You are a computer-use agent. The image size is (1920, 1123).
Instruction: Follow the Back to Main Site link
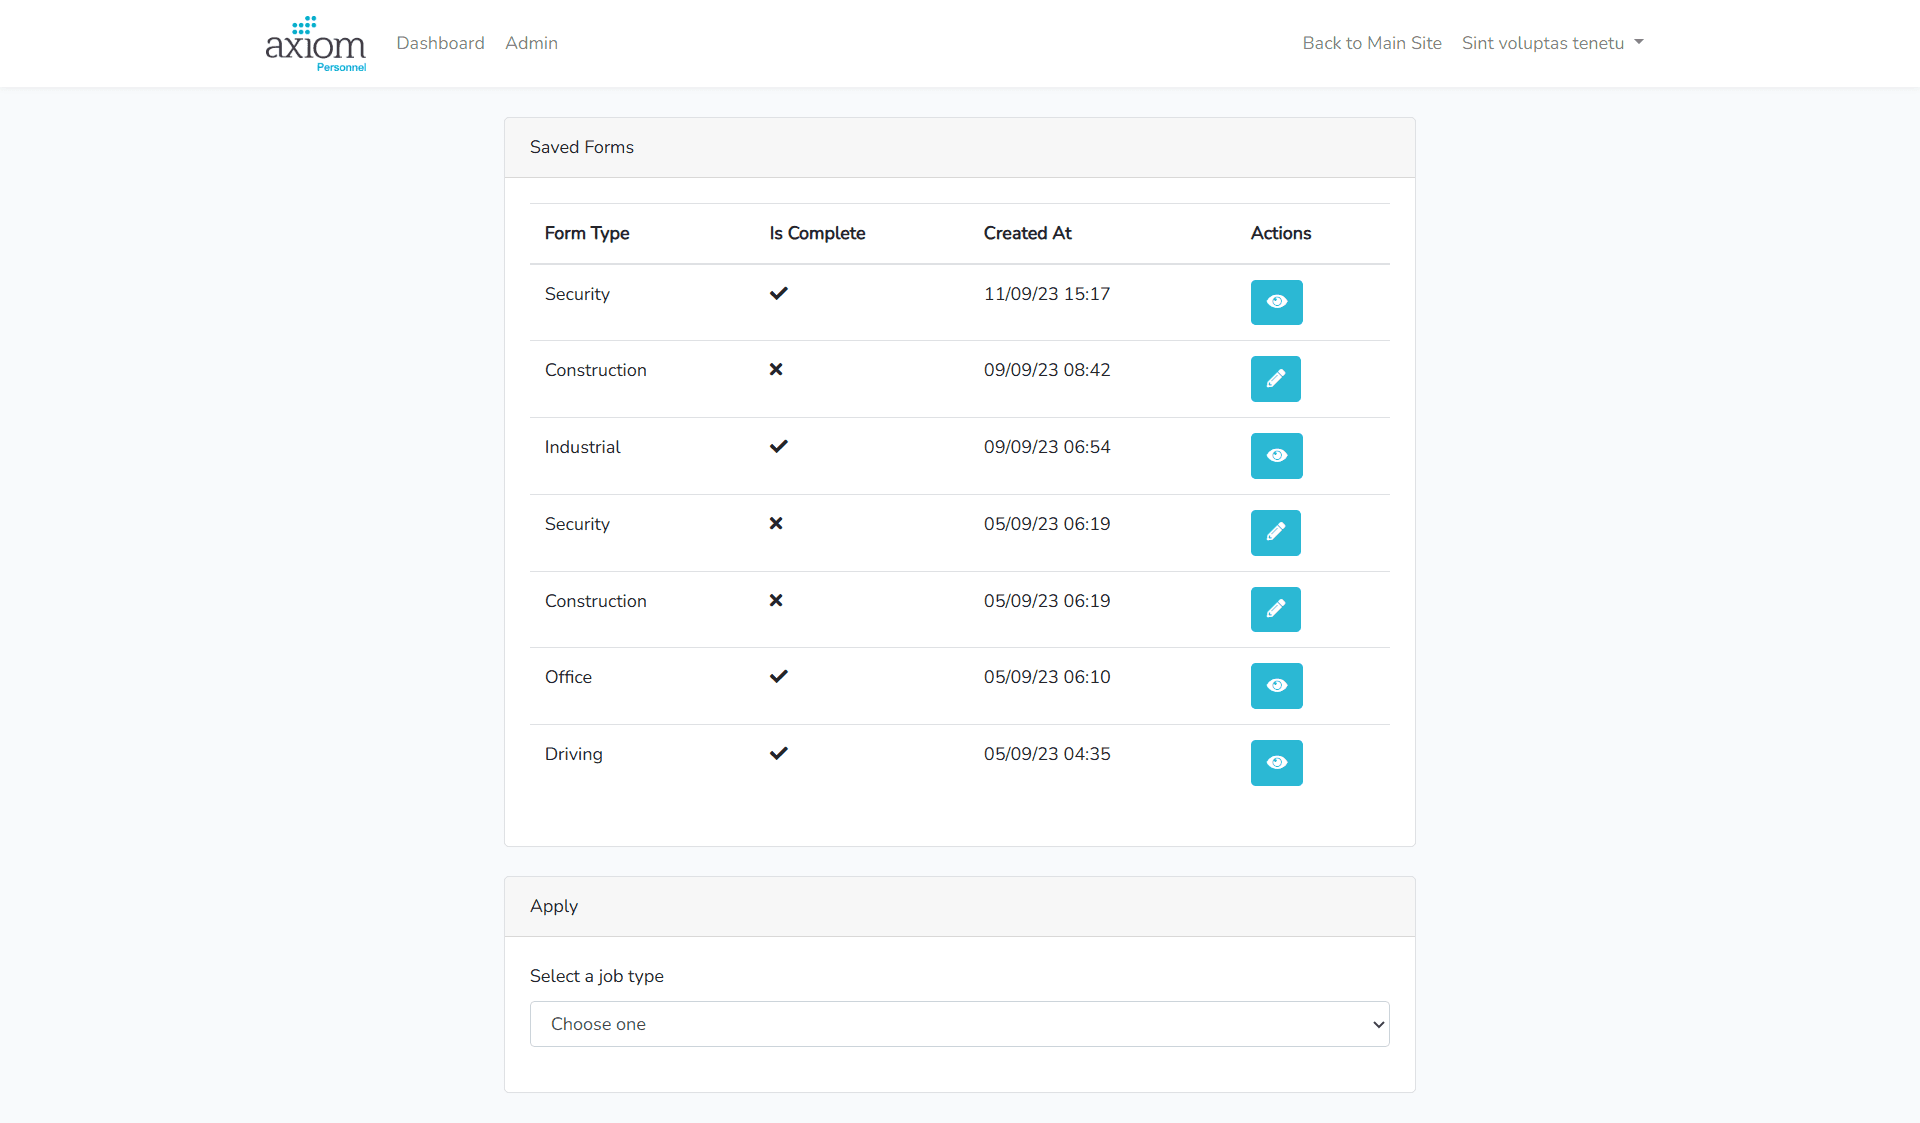point(1371,43)
